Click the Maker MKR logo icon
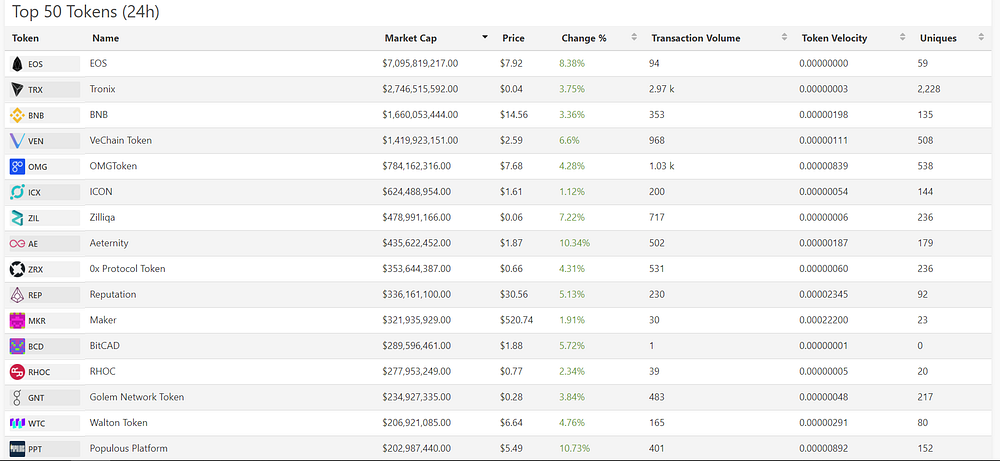Viewport: 1000px width, 461px height. coord(17,321)
